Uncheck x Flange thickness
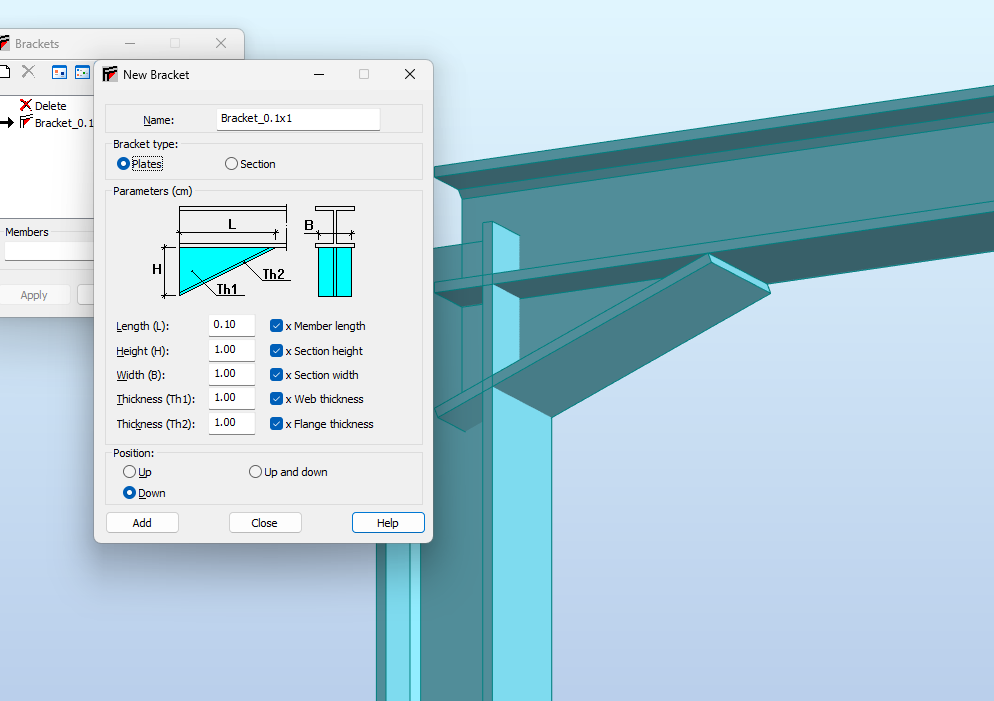The height and width of the screenshot is (701, 994). point(276,423)
